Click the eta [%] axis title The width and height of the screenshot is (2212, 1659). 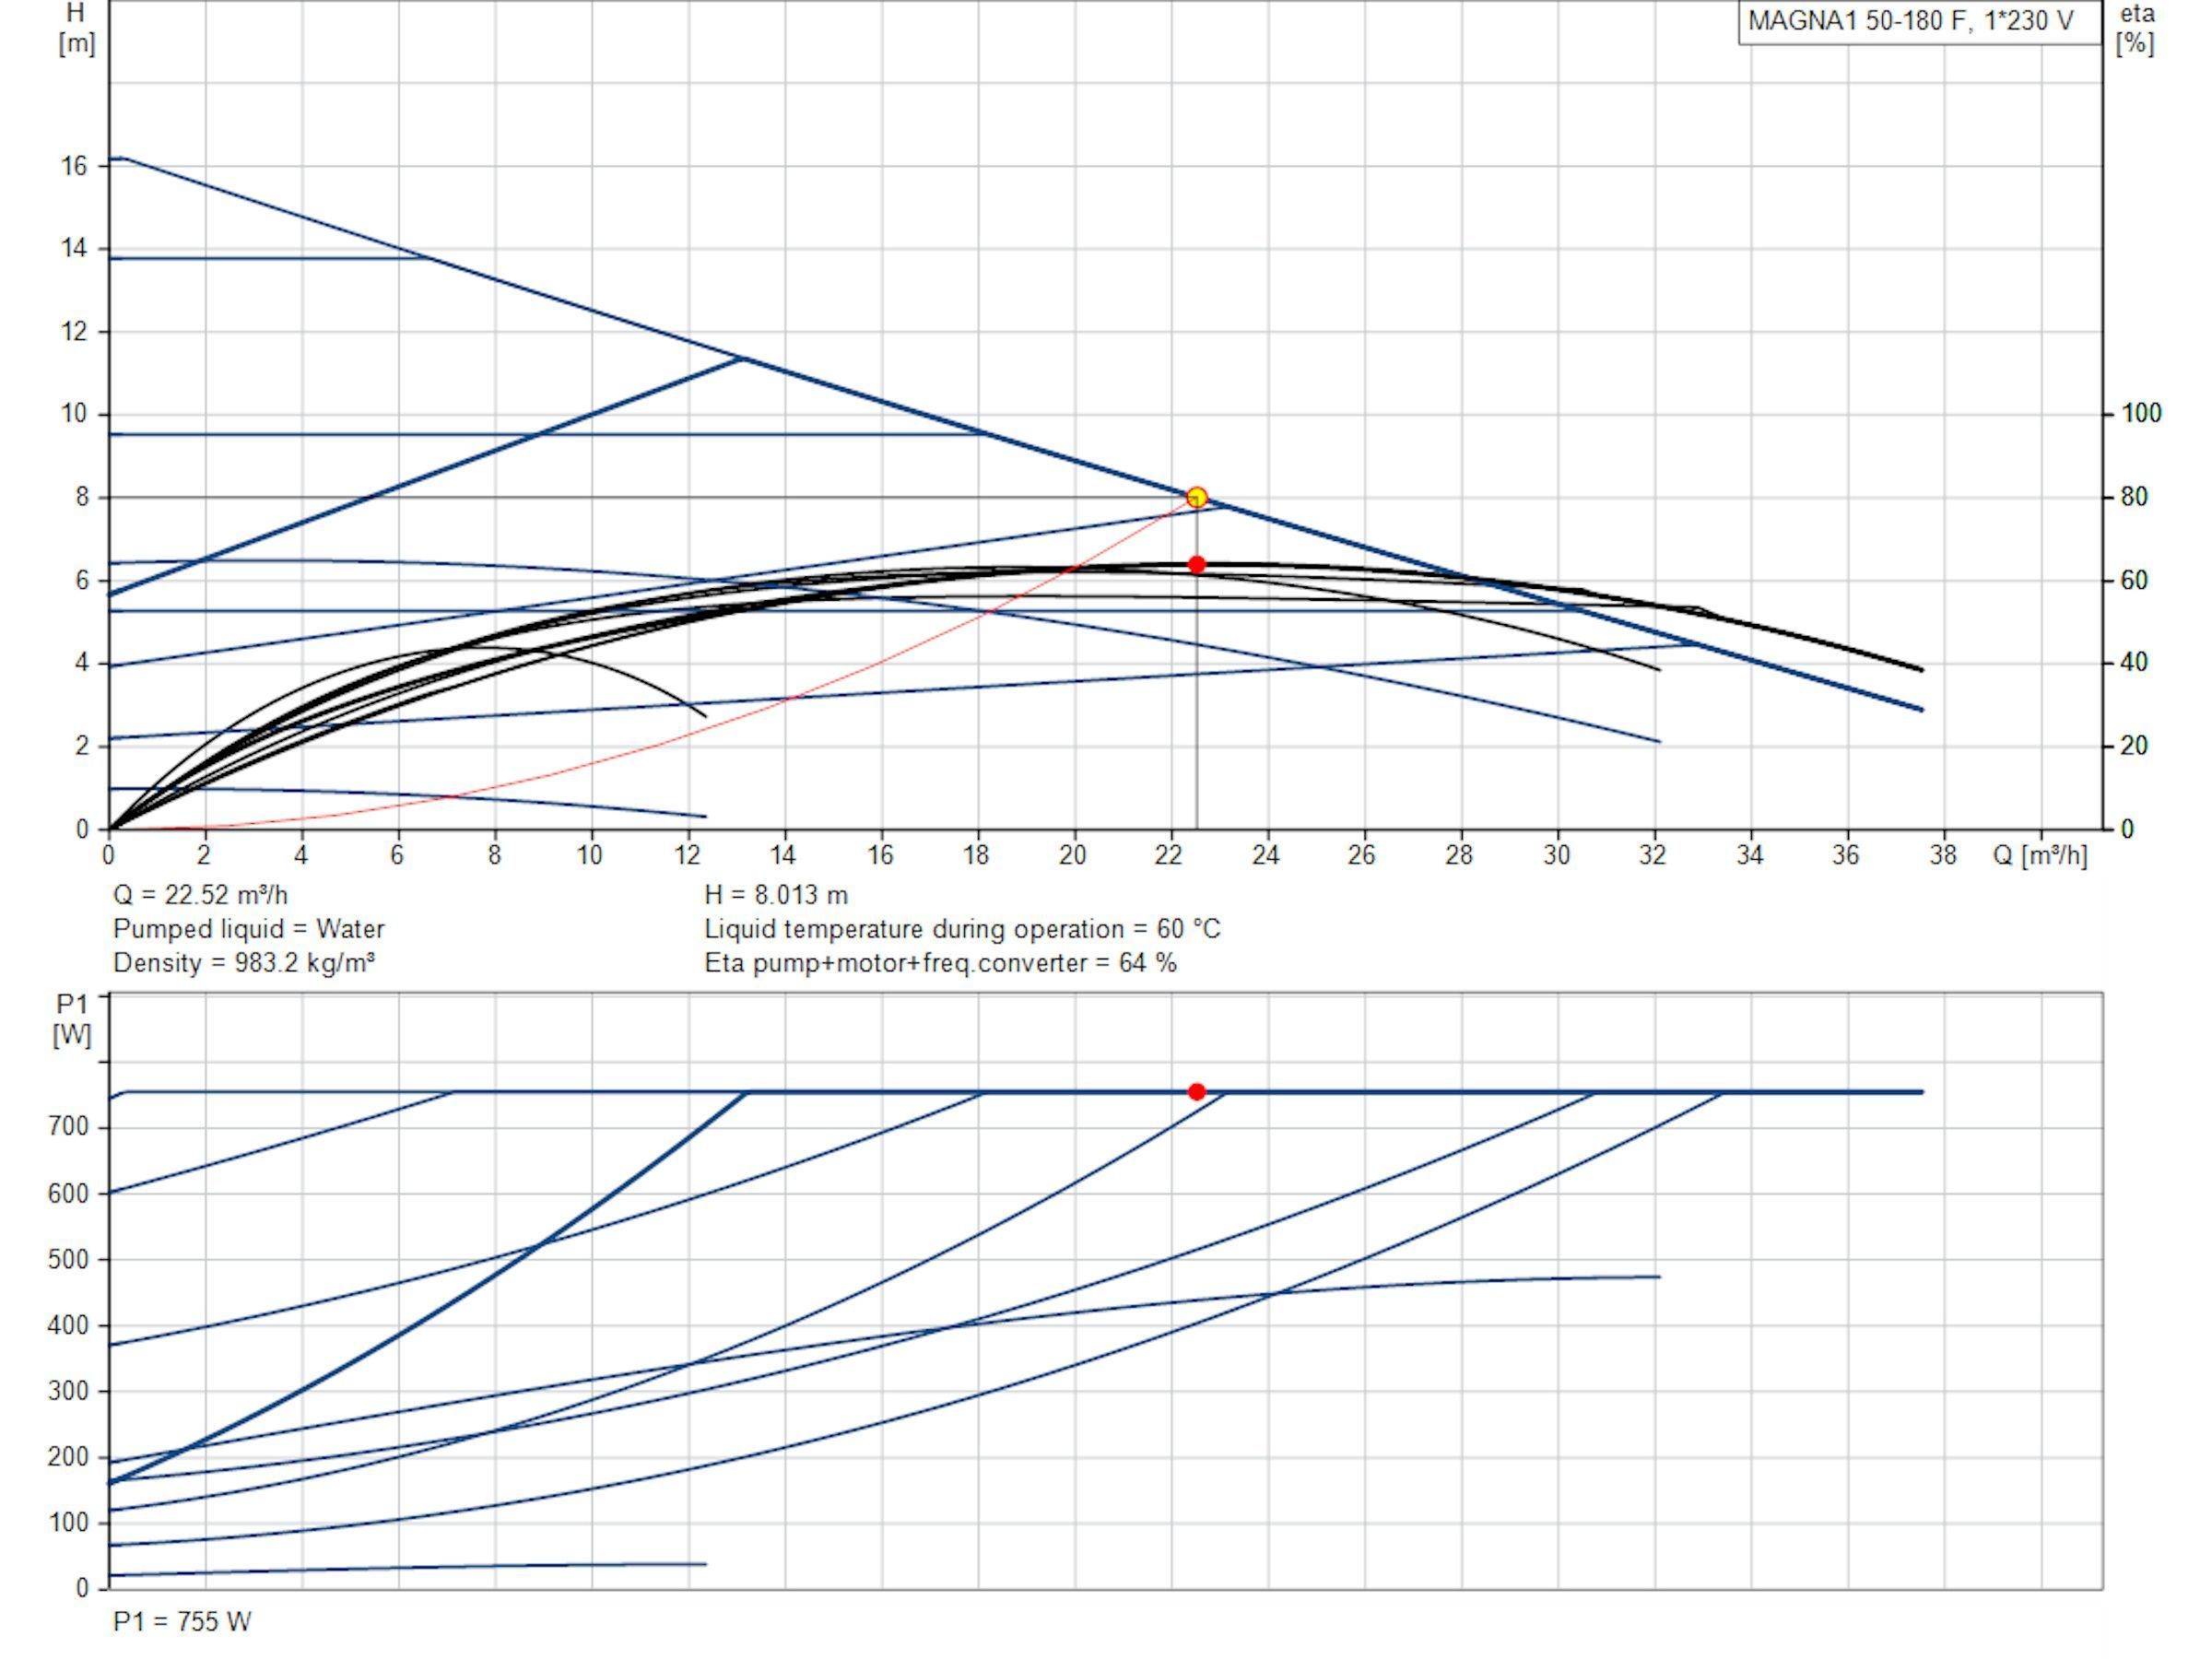pyautogui.click(x=2135, y=28)
